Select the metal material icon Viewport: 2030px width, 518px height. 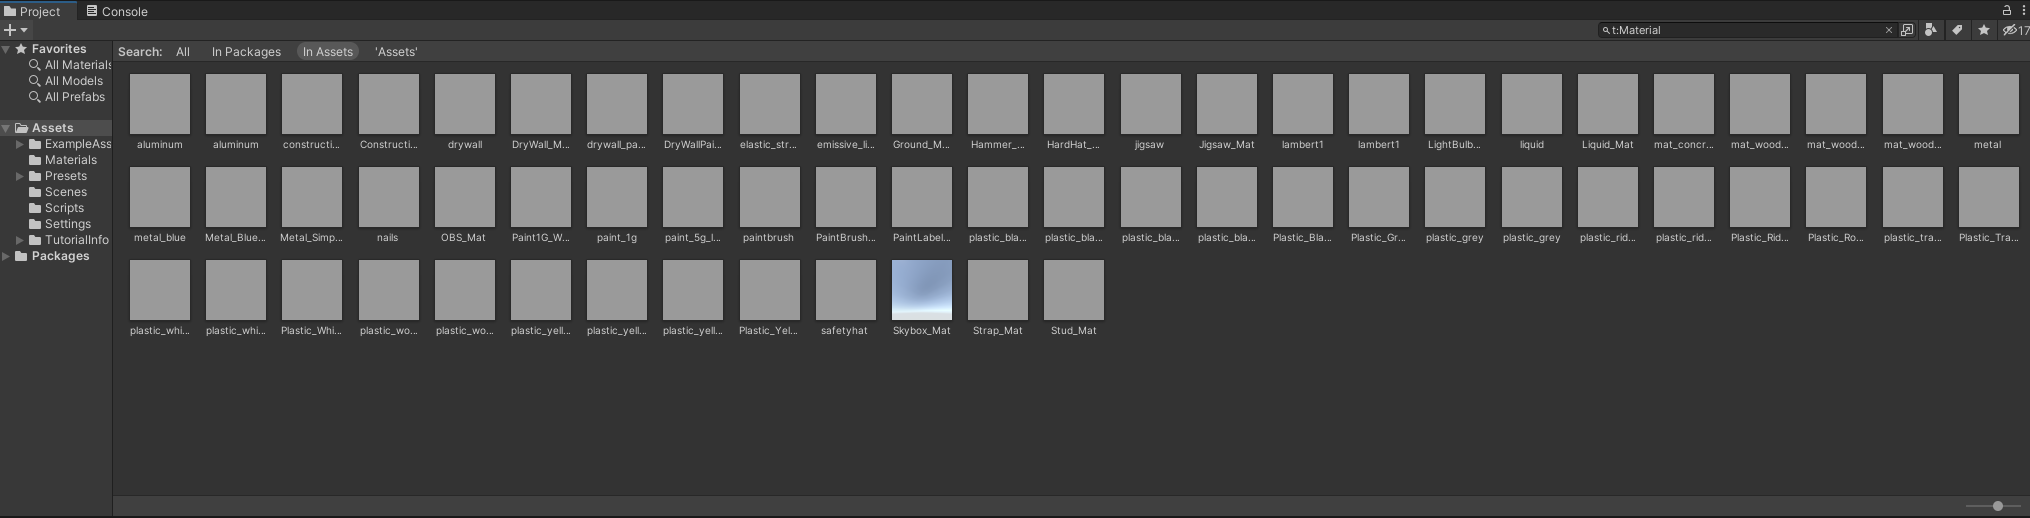point(1989,105)
